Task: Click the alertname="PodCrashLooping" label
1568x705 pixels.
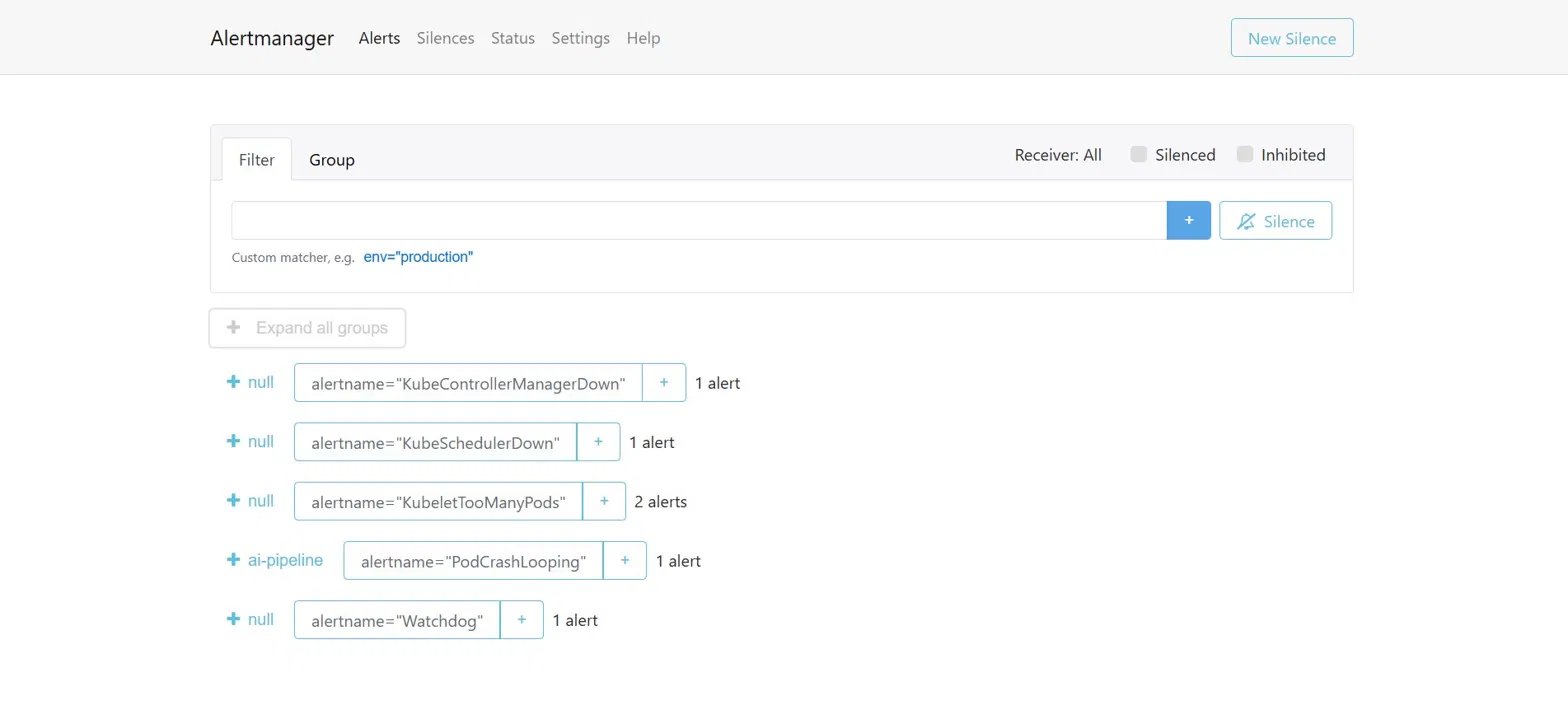Action: click(473, 561)
